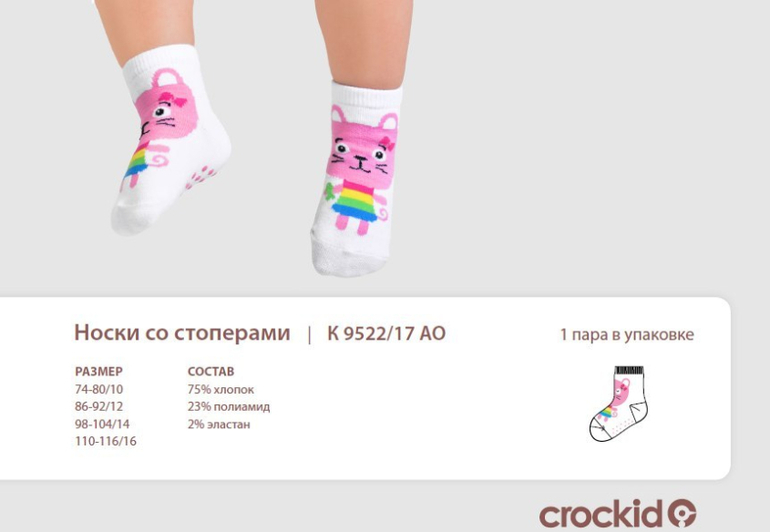Click the crockid brand logo text
The width and height of the screenshot is (770, 532).
[601, 515]
